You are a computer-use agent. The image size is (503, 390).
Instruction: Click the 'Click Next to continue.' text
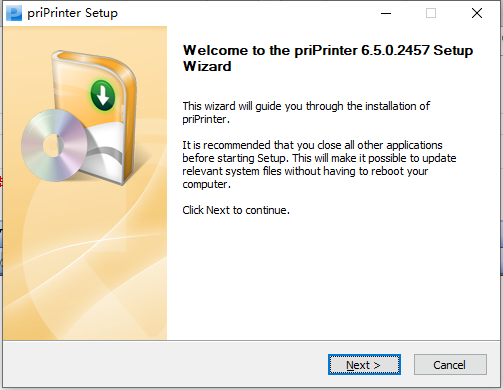(x=236, y=210)
